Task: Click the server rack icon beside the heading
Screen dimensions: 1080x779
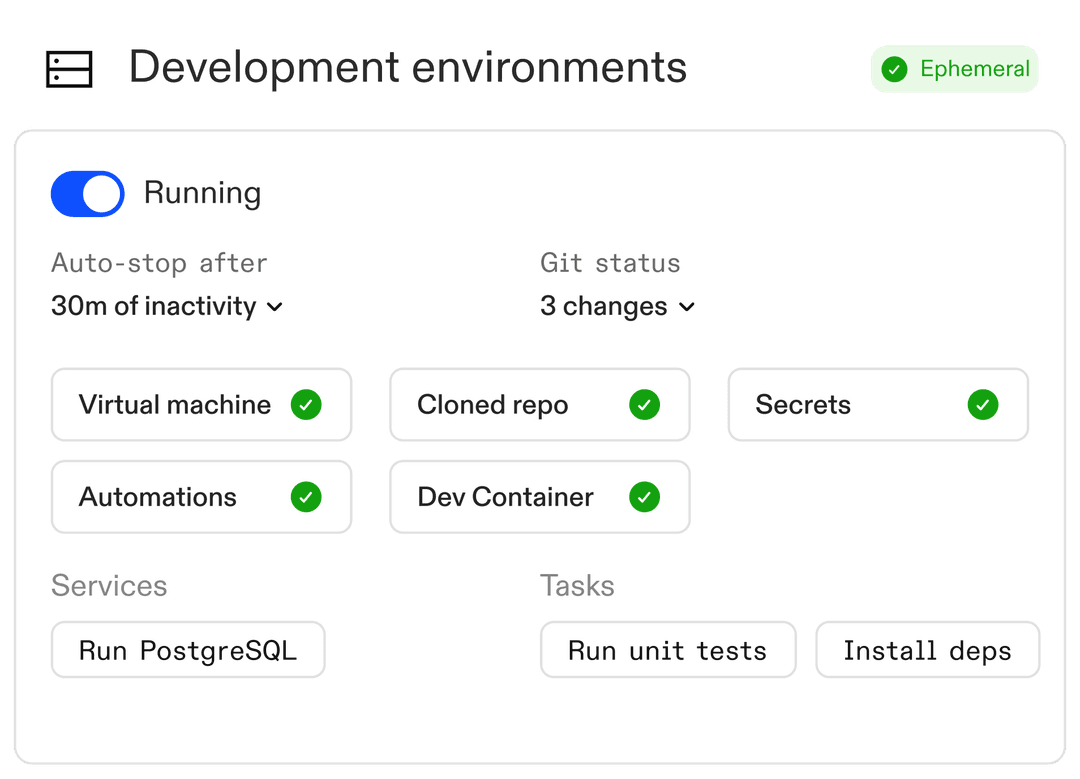Action: (69, 69)
